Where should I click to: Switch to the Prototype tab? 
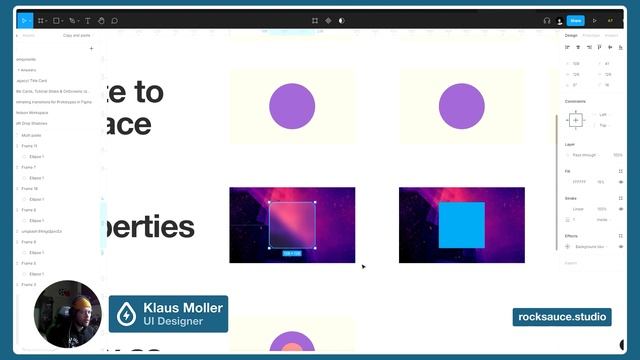(591, 36)
